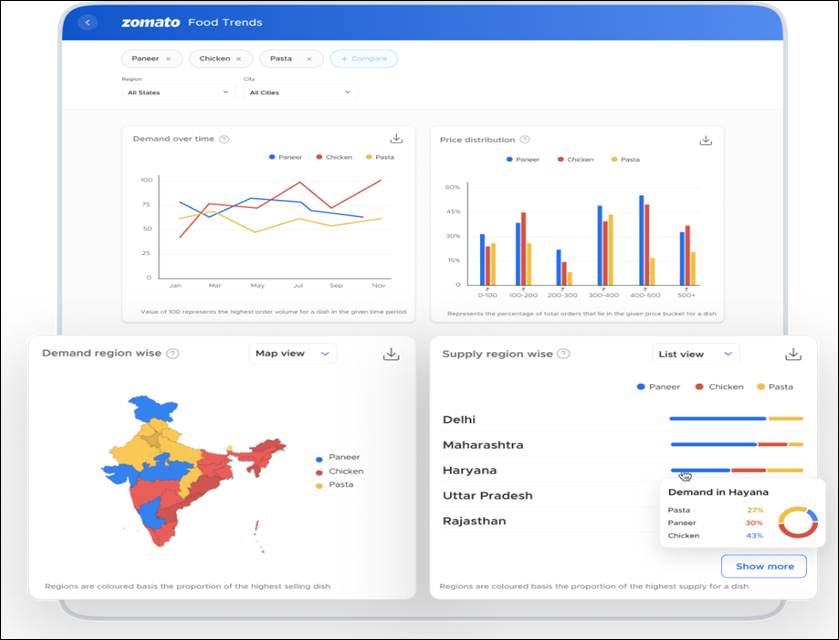Download the Demand region wise map
Image resolution: width=839 pixels, height=640 pixels.
[393, 352]
